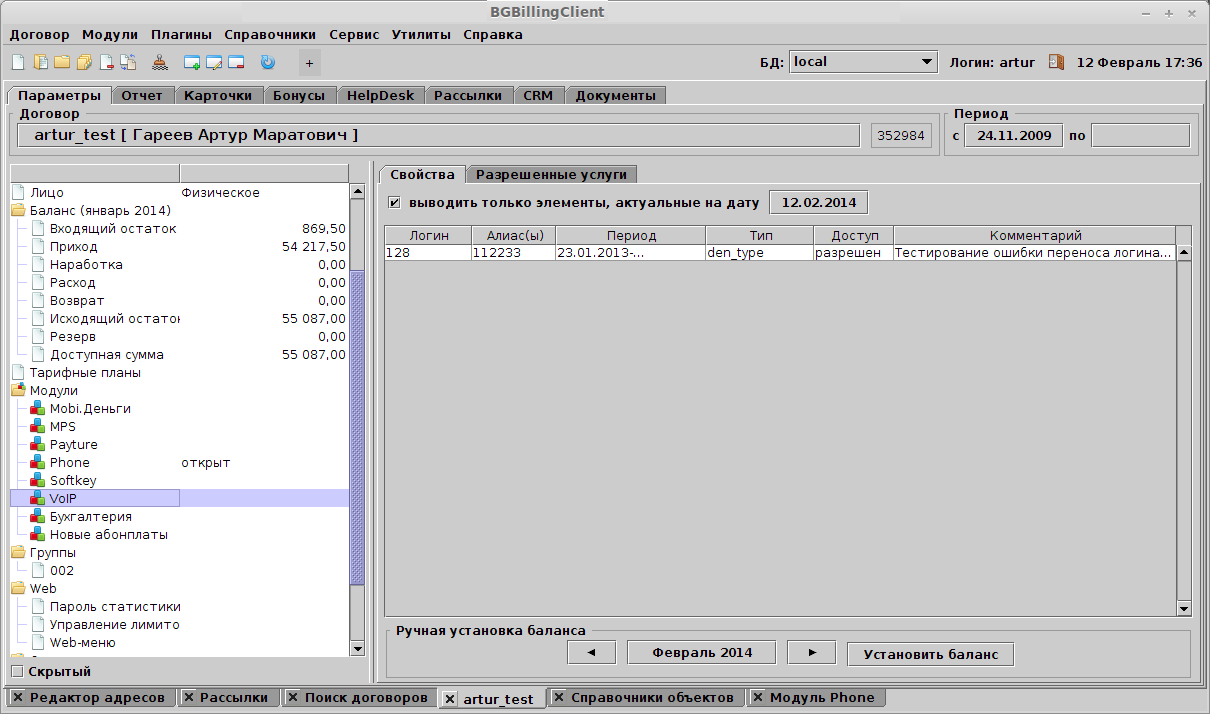The width and height of the screenshot is (1210, 714).
Task: Click the plus button in toolbar
Action: [309, 63]
